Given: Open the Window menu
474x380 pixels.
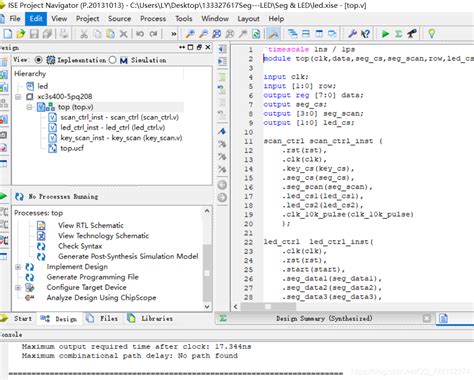Looking at the screenshot, I should (x=215, y=19).
